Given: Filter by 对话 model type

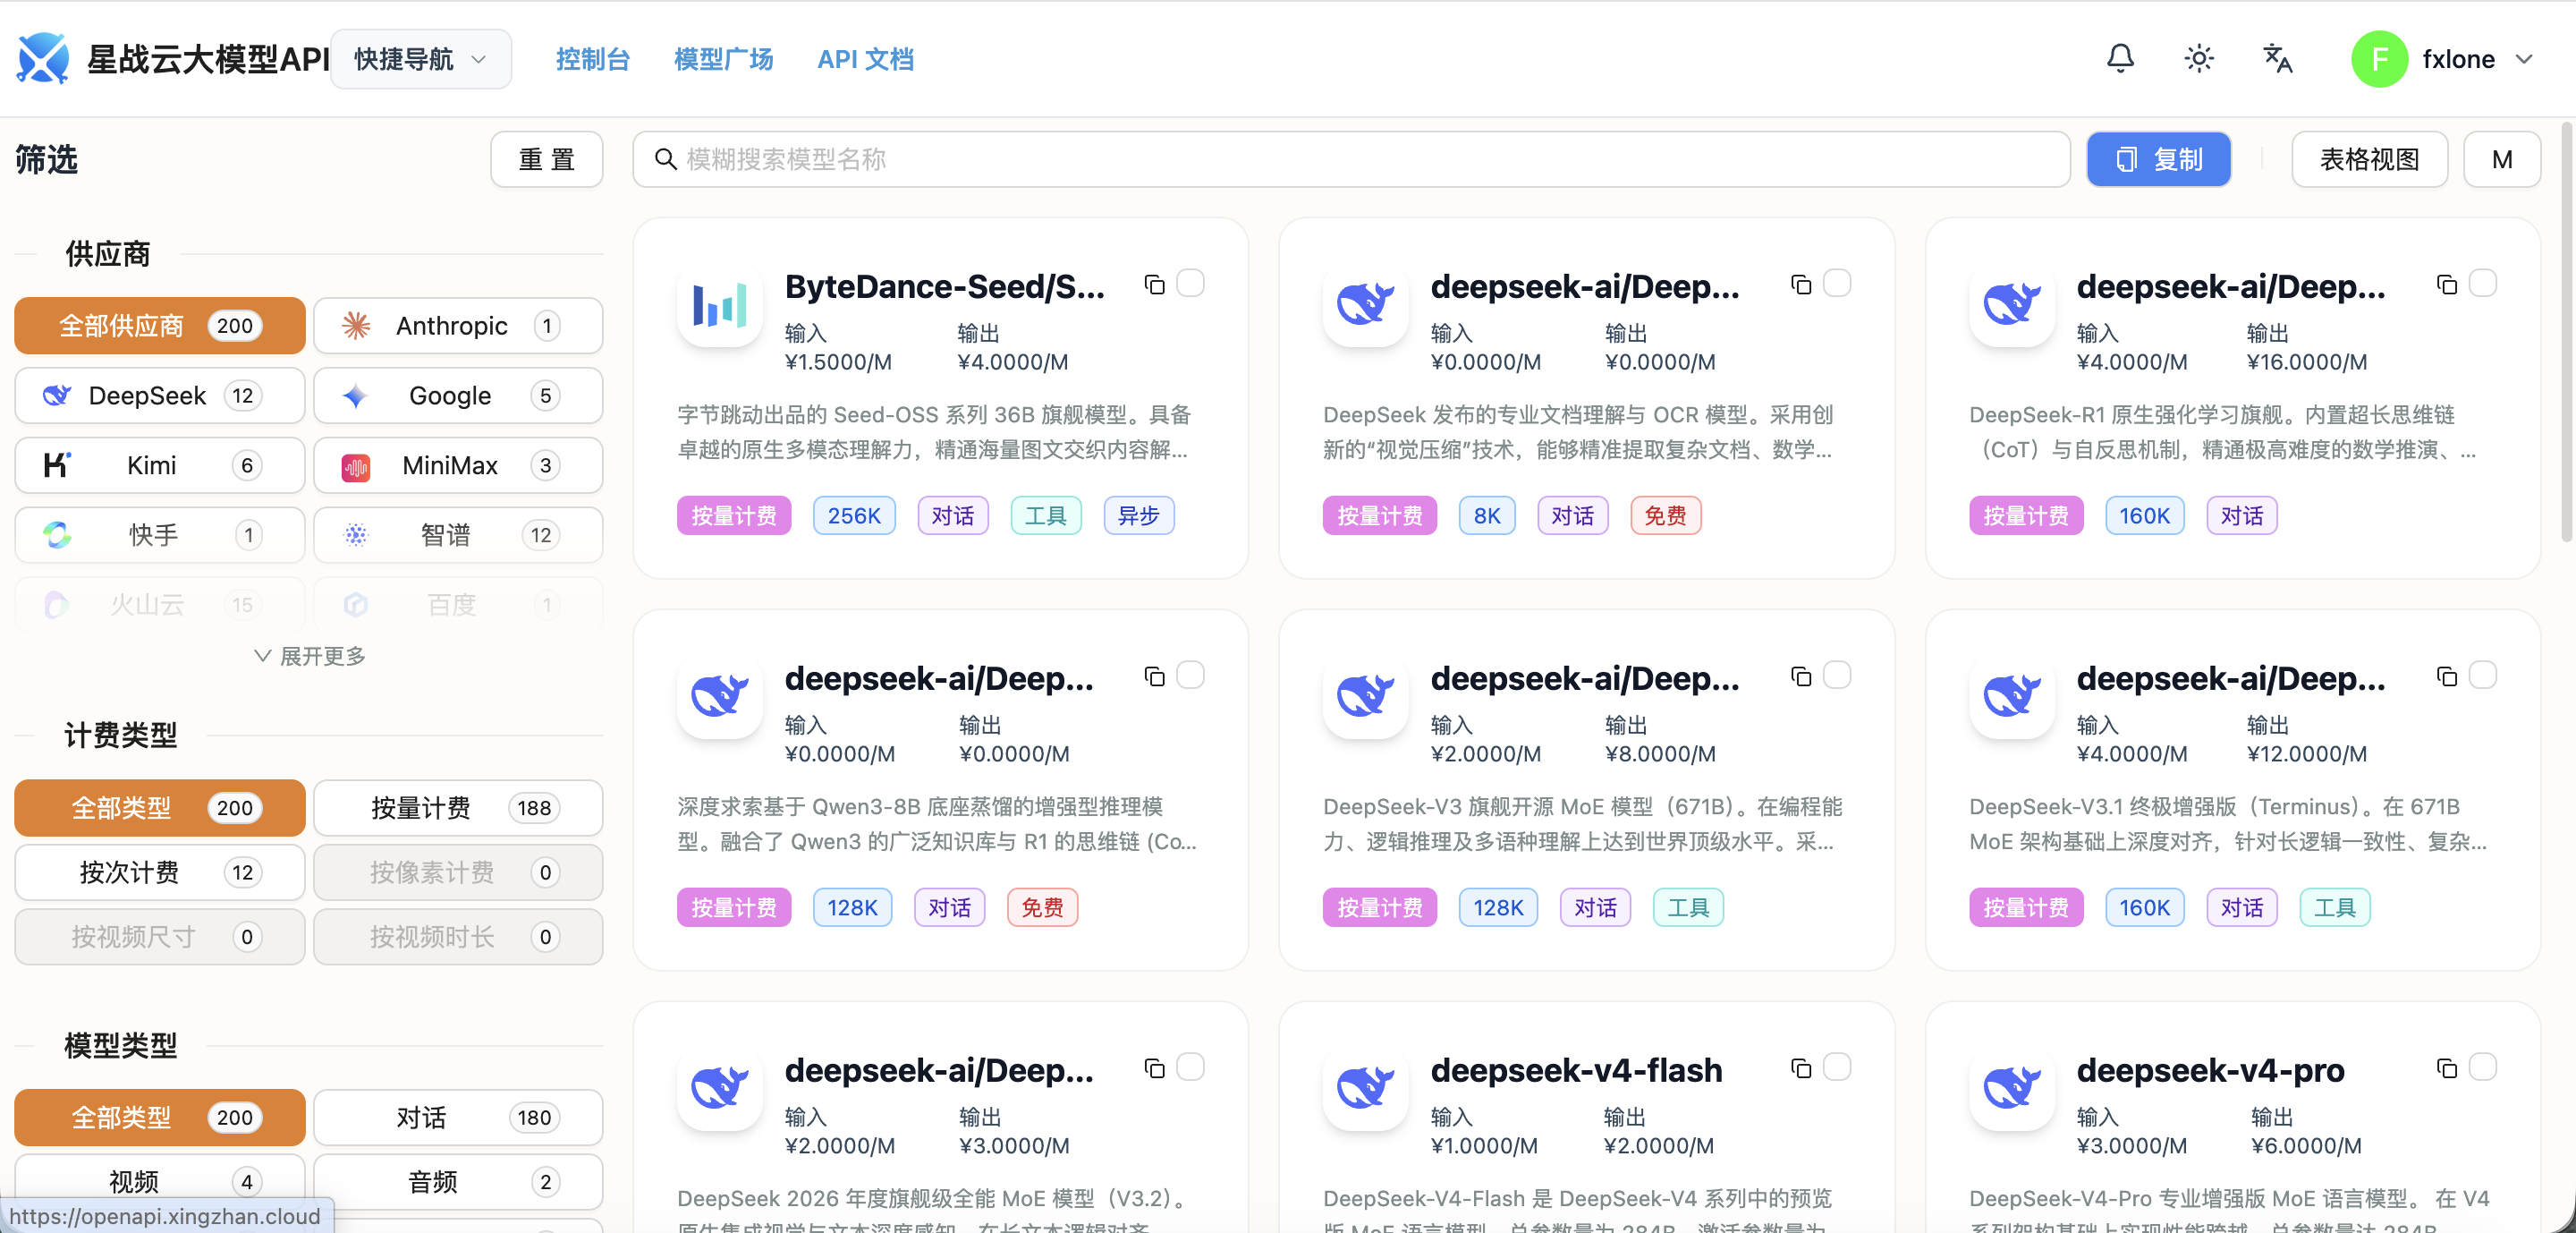Looking at the screenshot, I should [458, 1118].
